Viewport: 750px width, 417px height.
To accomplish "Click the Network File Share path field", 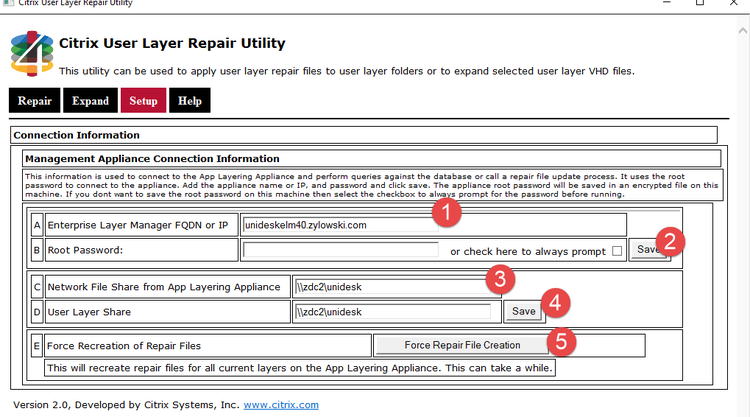I will click(393, 287).
